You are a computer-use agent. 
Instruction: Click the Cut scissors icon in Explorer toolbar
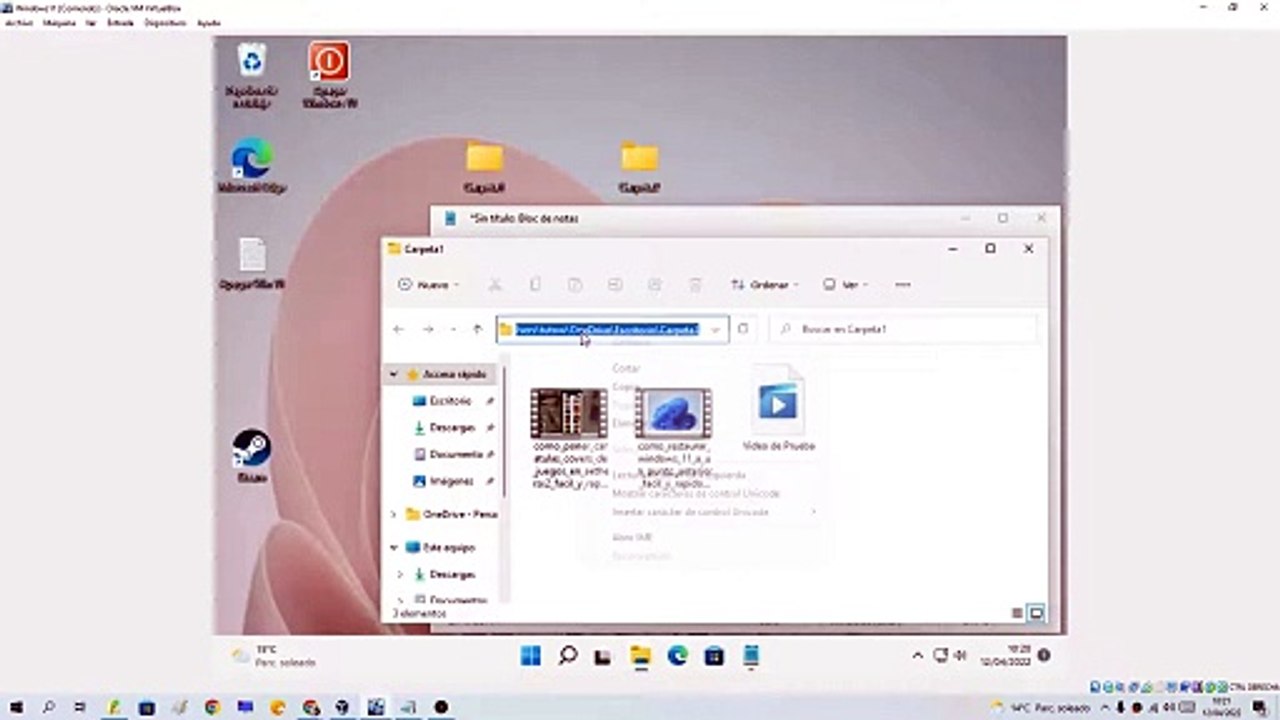(494, 285)
